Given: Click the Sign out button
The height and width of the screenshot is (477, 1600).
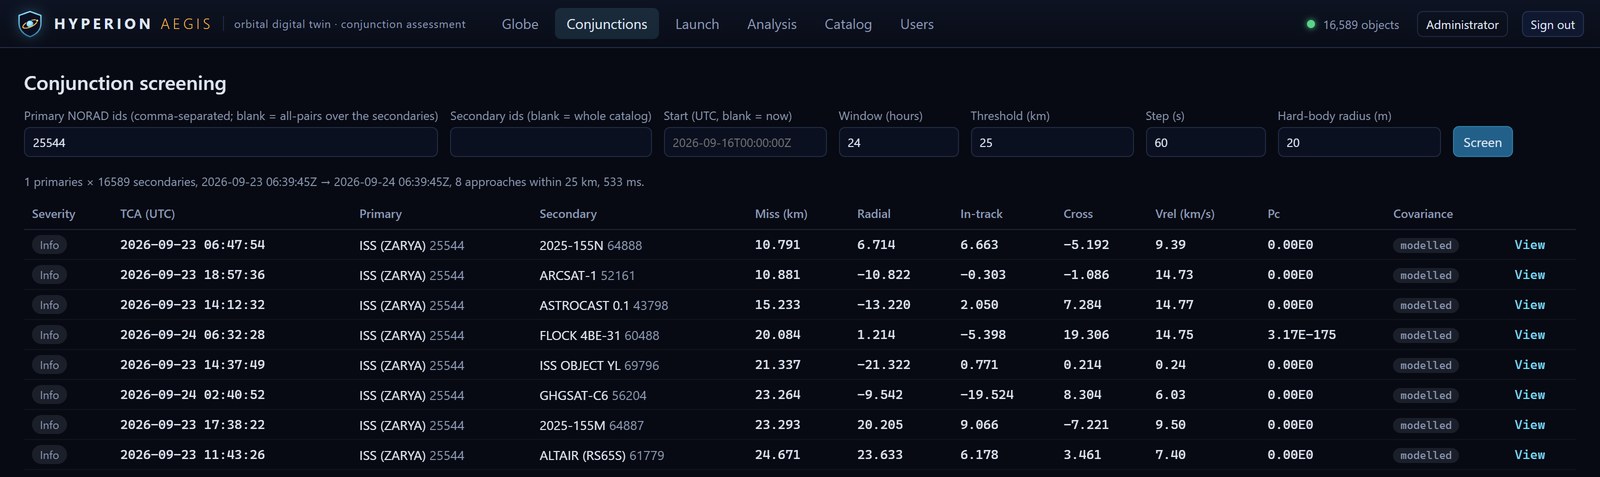Looking at the screenshot, I should pyautogui.click(x=1552, y=24).
